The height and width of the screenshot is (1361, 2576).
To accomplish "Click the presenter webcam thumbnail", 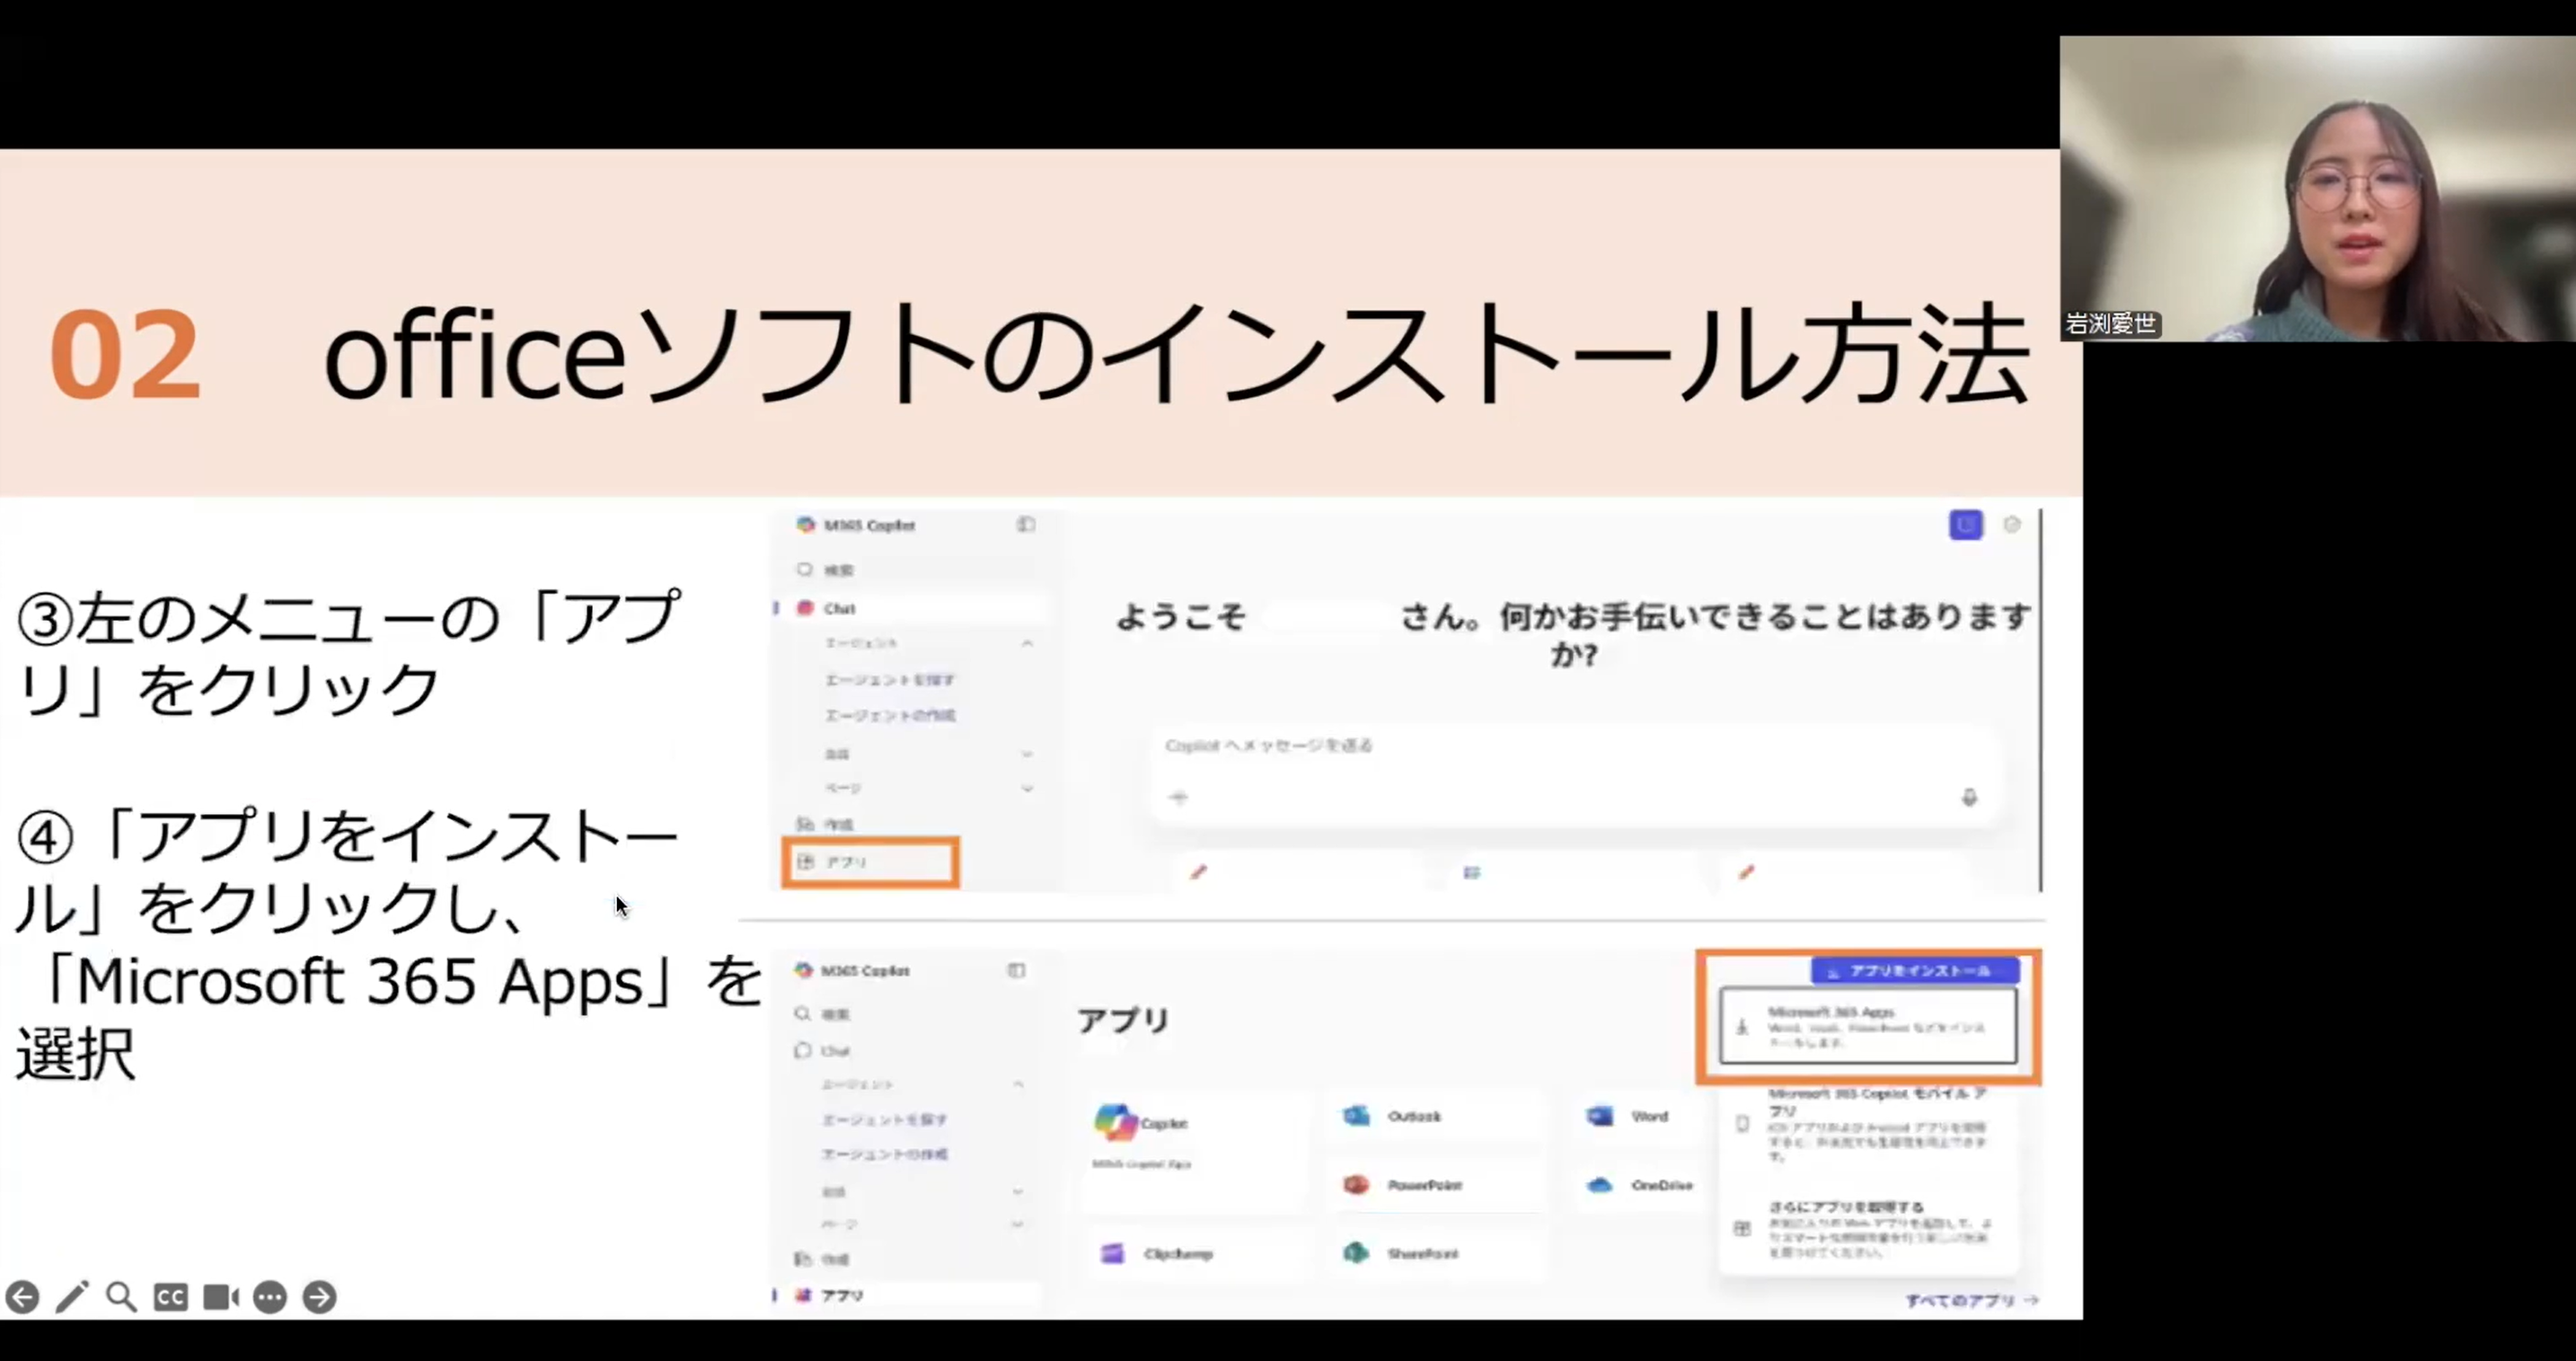I will tap(2317, 189).
